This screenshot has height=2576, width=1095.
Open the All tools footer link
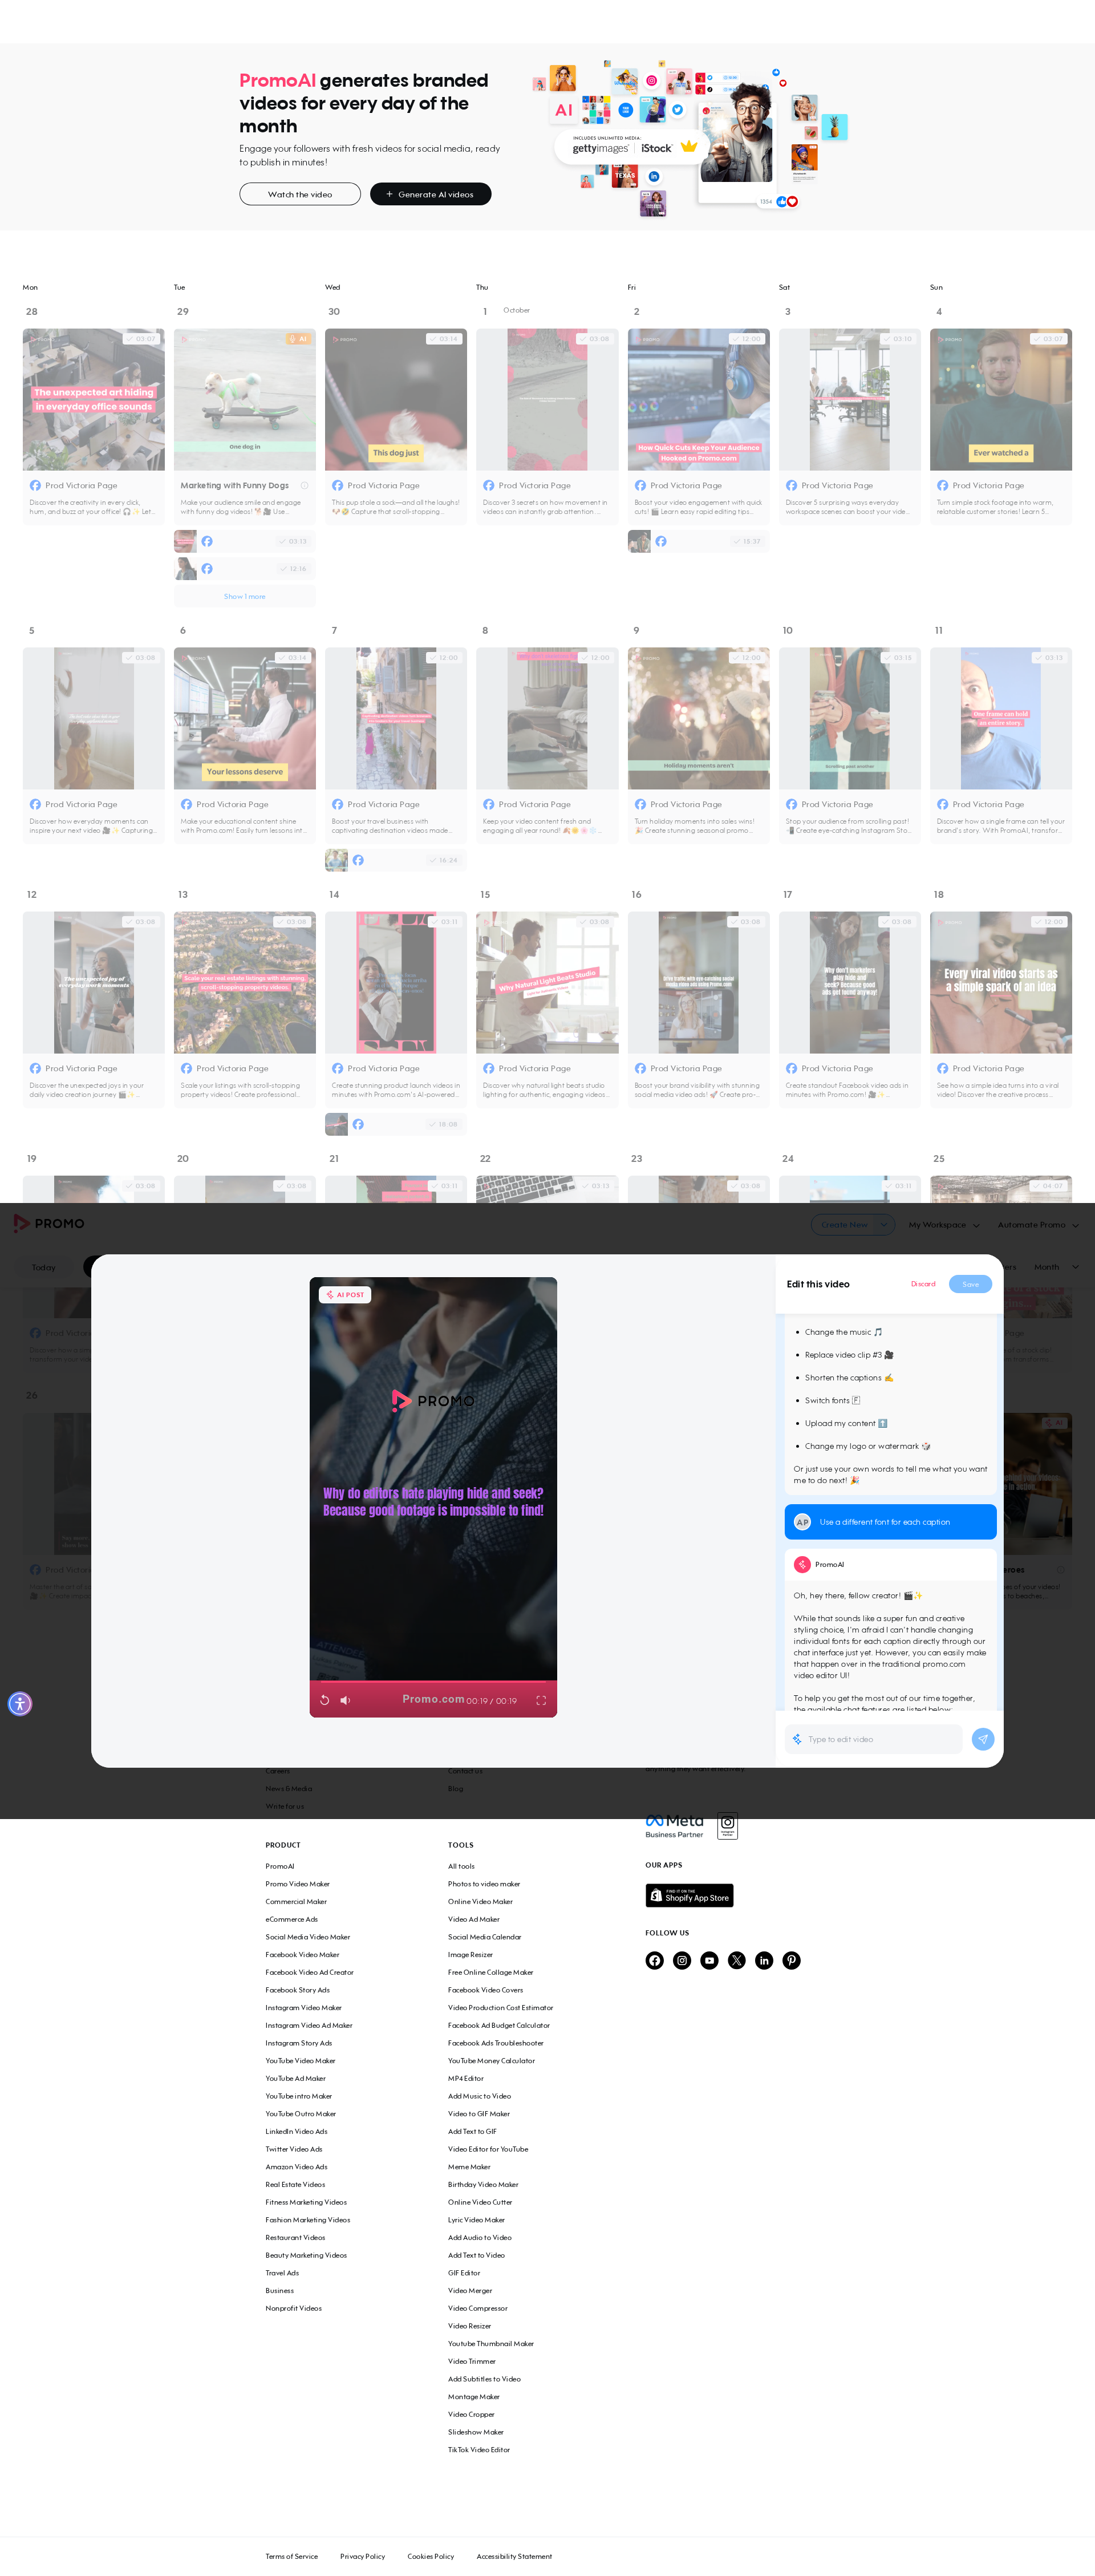pyautogui.click(x=461, y=1866)
